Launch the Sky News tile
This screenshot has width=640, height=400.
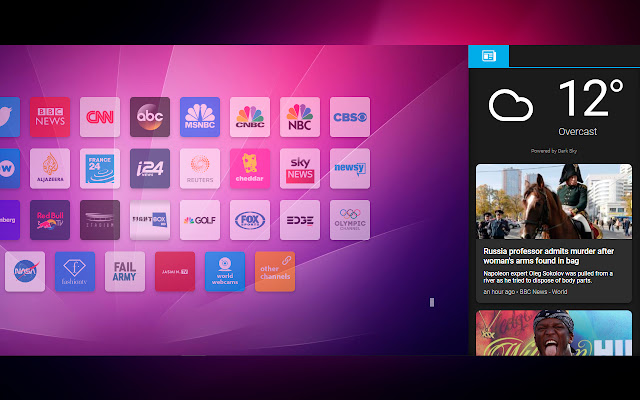click(x=300, y=169)
